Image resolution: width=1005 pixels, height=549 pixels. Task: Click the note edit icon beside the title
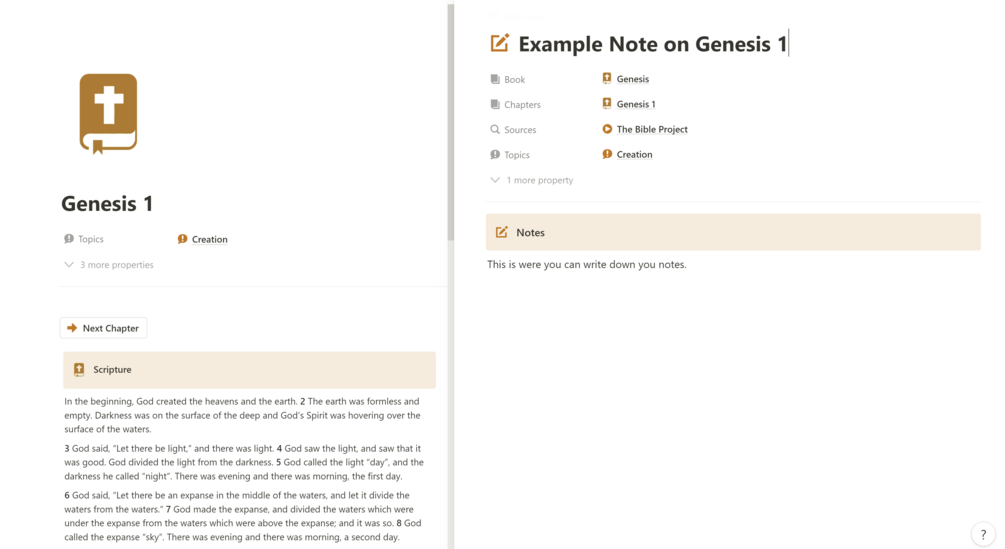pyautogui.click(x=500, y=43)
